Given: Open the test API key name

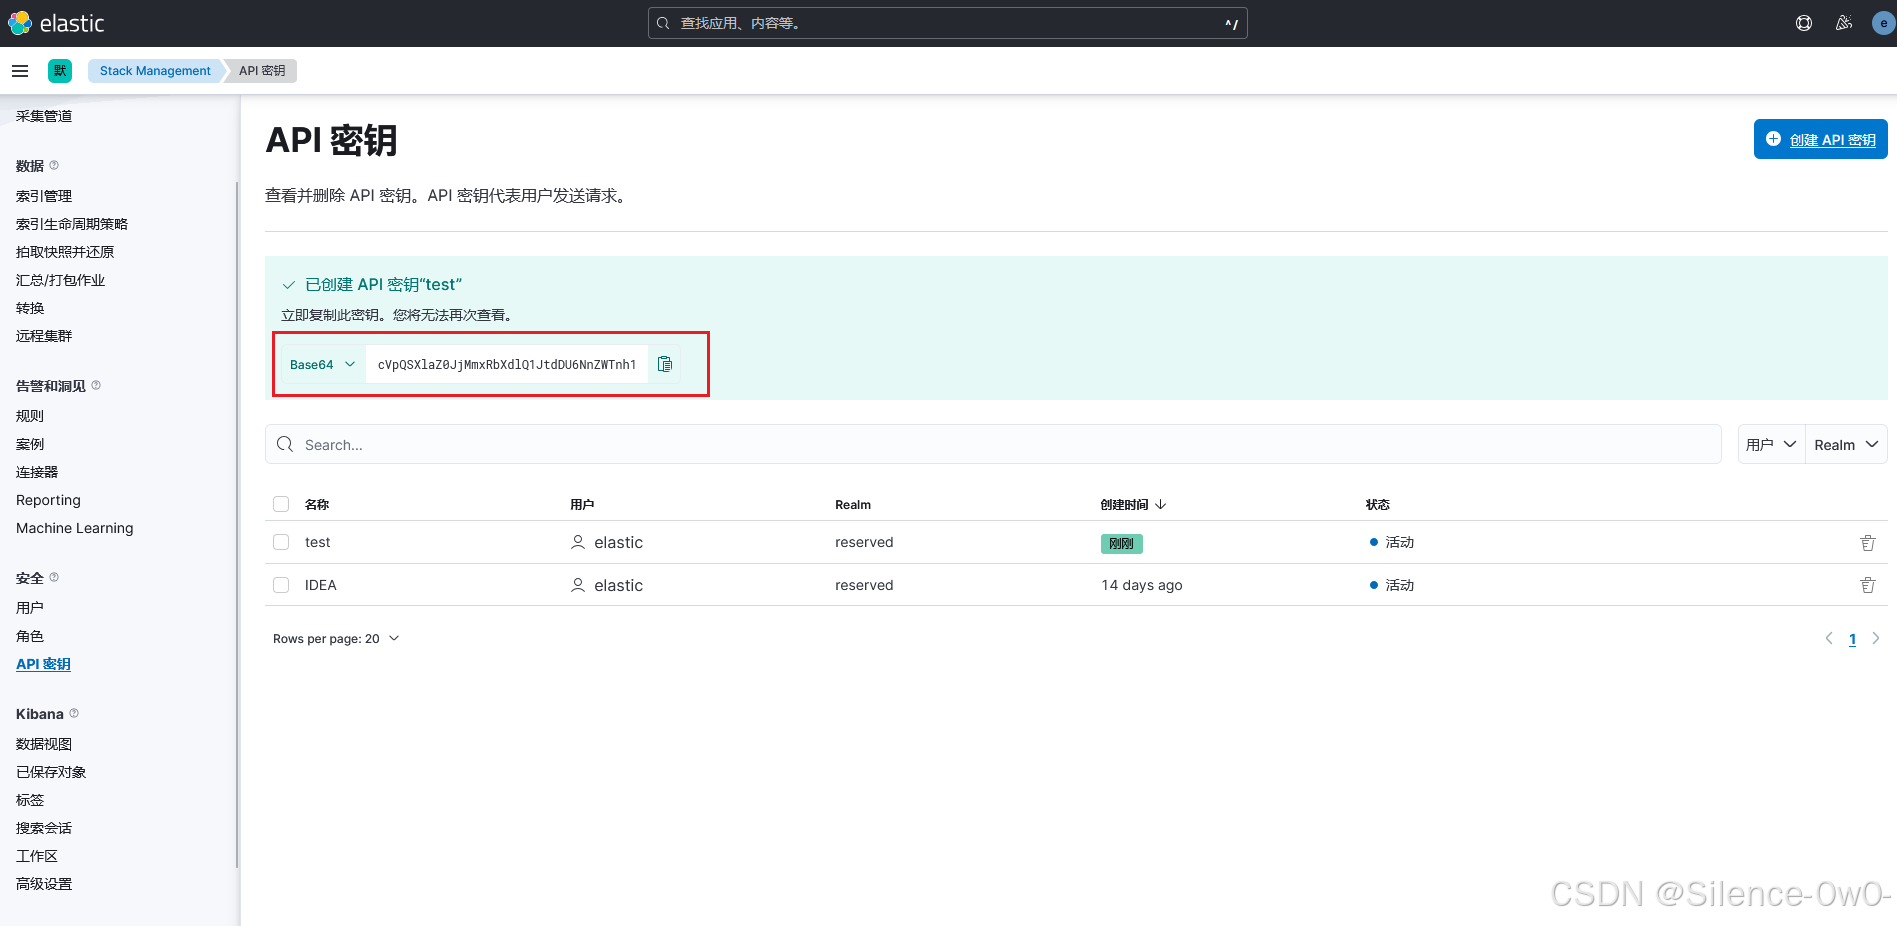Looking at the screenshot, I should click(x=318, y=542).
